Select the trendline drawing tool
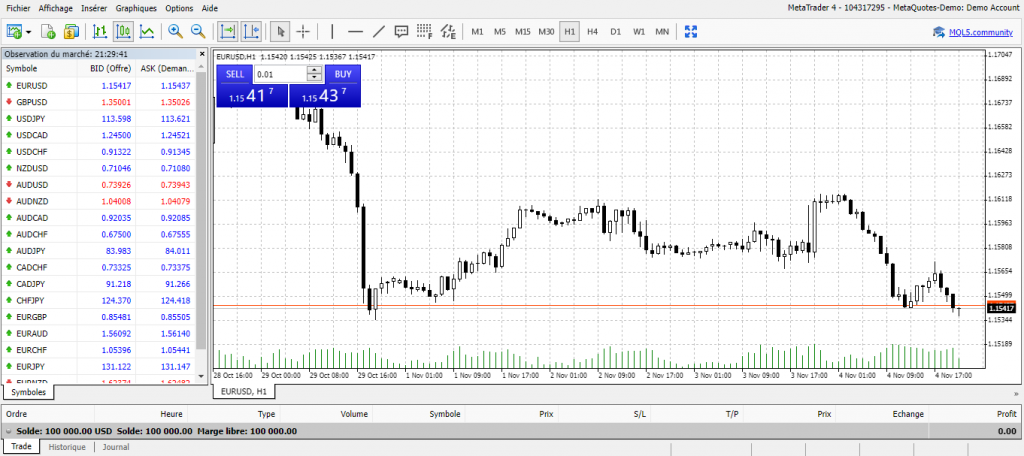Image resolution: width=1024 pixels, height=456 pixels. [x=378, y=31]
